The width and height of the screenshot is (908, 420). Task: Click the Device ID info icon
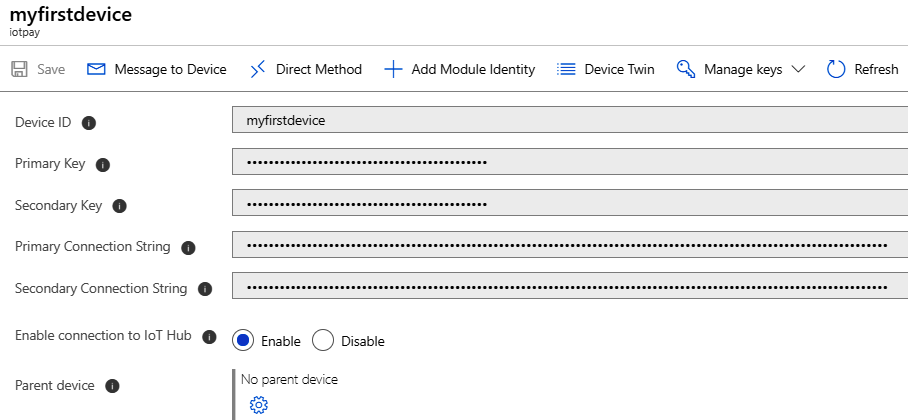click(x=89, y=123)
